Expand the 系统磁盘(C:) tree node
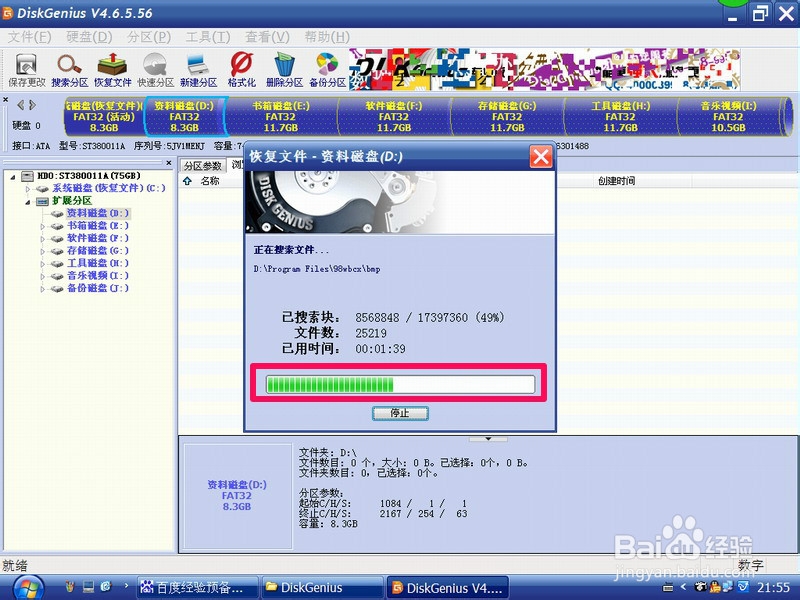This screenshot has height=600, width=800. [x=28, y=189]
